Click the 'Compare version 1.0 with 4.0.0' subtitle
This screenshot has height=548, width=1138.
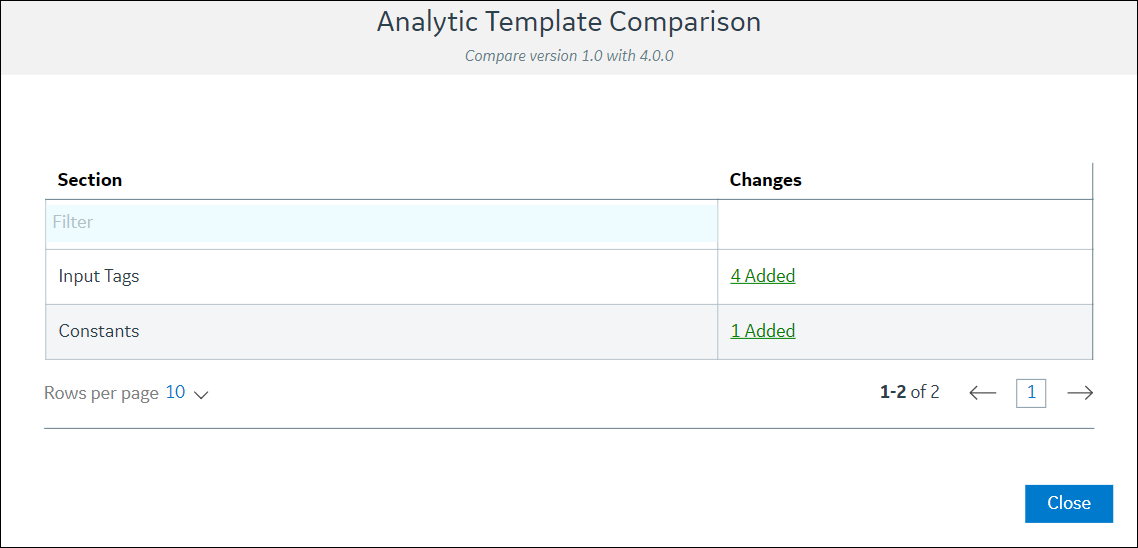tap(569, 56)
